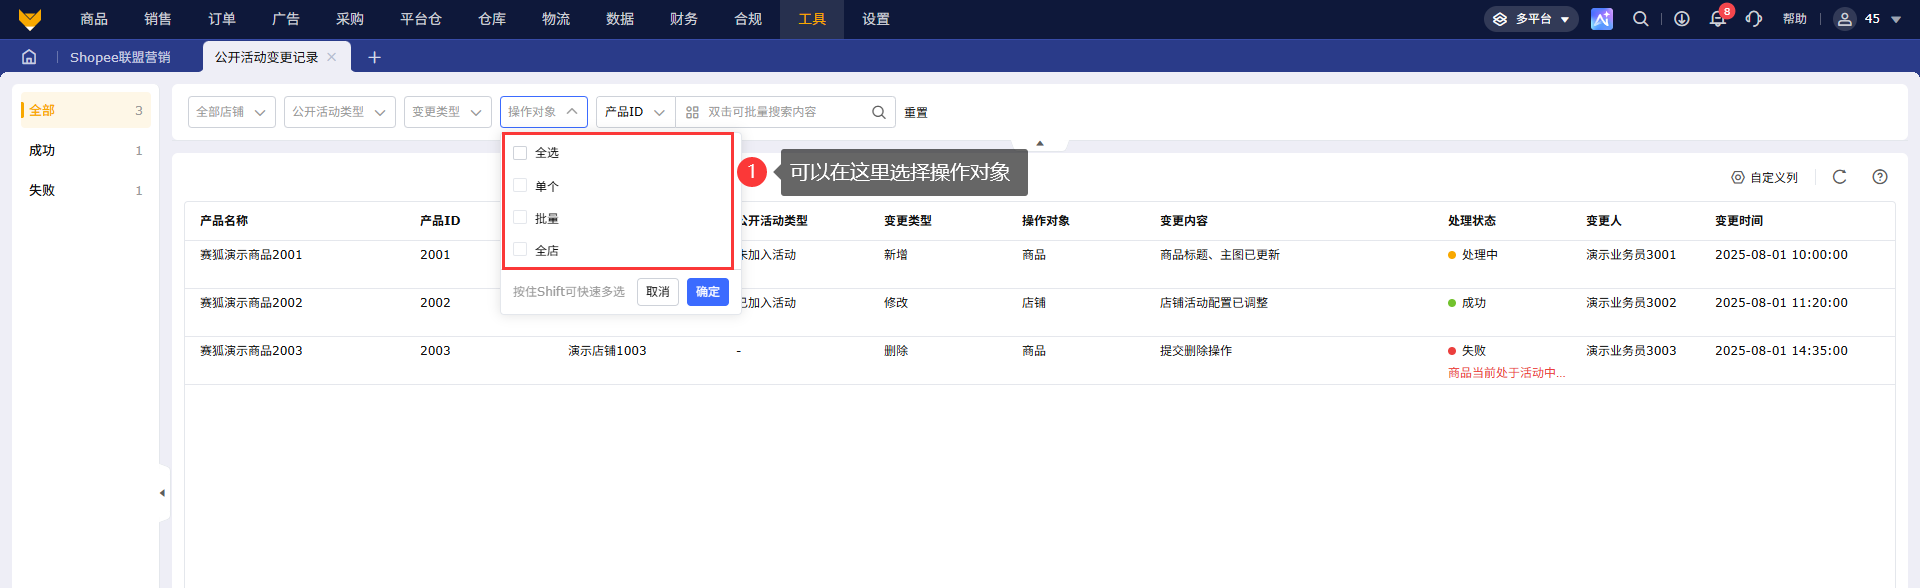Screen dimensions: 1920x588
Task: Click the search magnifier in product ID field
Action: [x=878, y=112]
